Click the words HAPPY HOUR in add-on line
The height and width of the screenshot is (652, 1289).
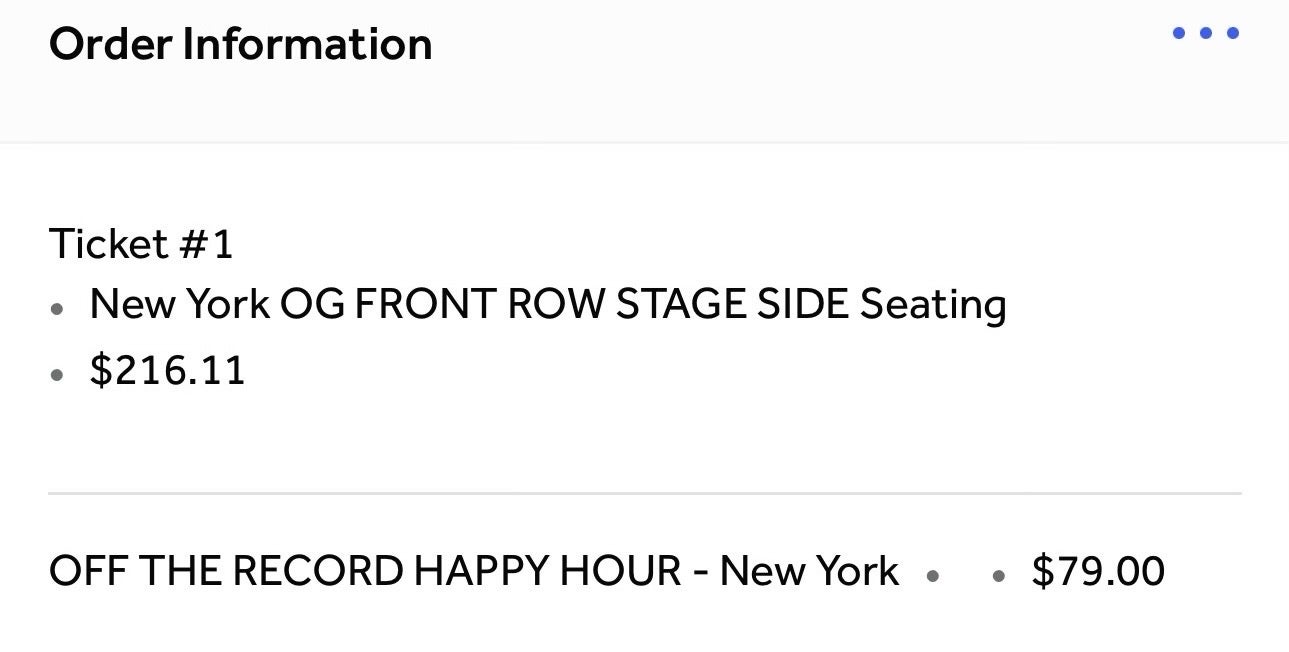tap(548, 571)
